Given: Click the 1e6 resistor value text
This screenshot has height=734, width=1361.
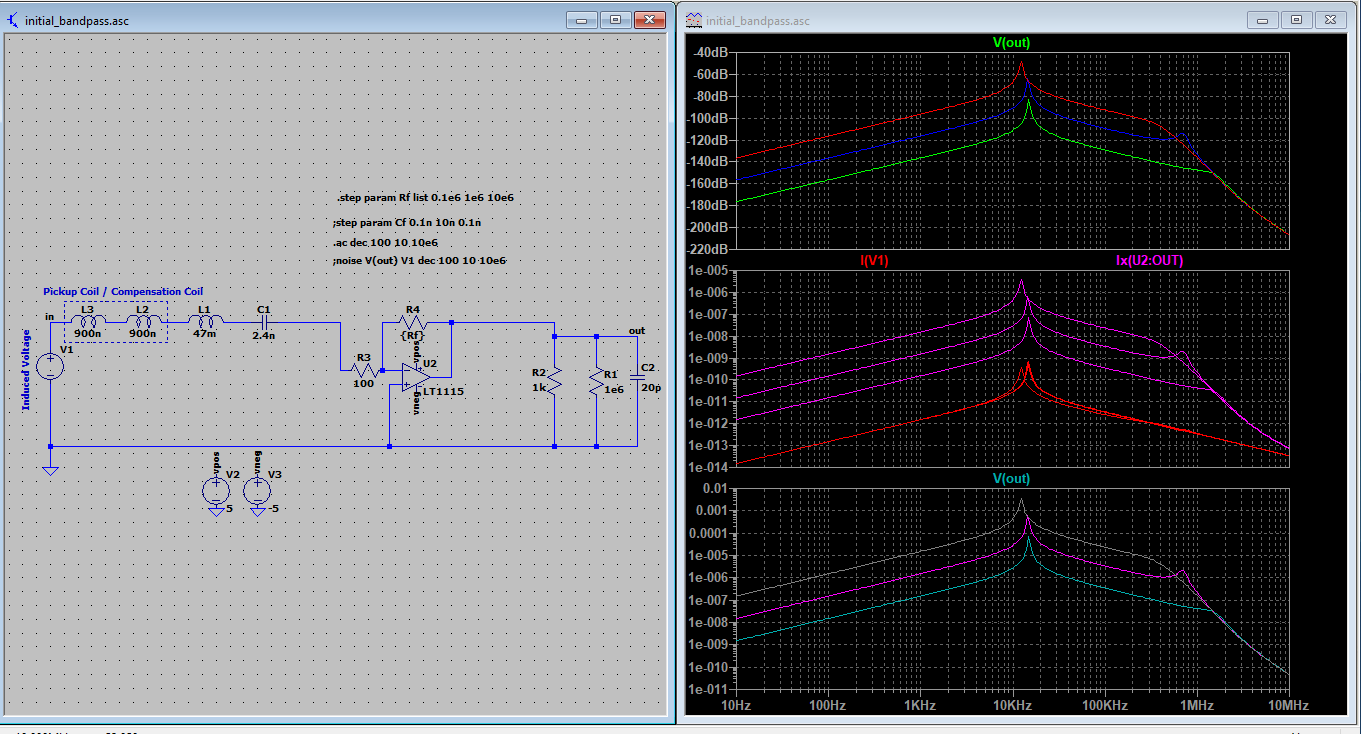Looking at the screenshot, I should 613,389.
